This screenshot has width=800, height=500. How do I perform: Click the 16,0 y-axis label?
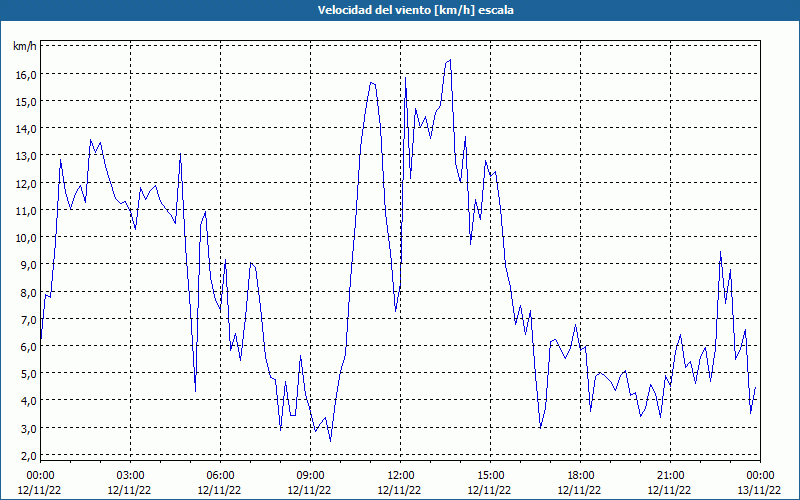(27, 74)
